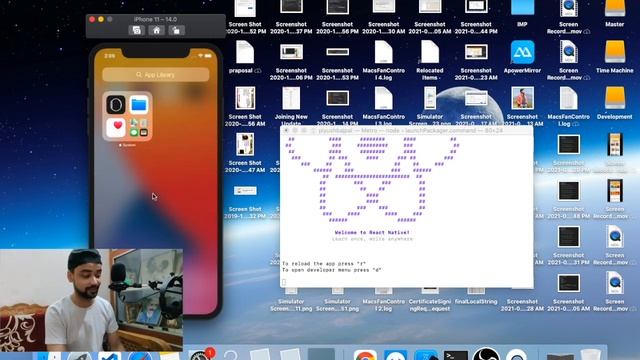Select the Screenshot with portrait photo thumbnail
Screen dimensions: 640x360
pyautogui.click(x=522, y=98)
